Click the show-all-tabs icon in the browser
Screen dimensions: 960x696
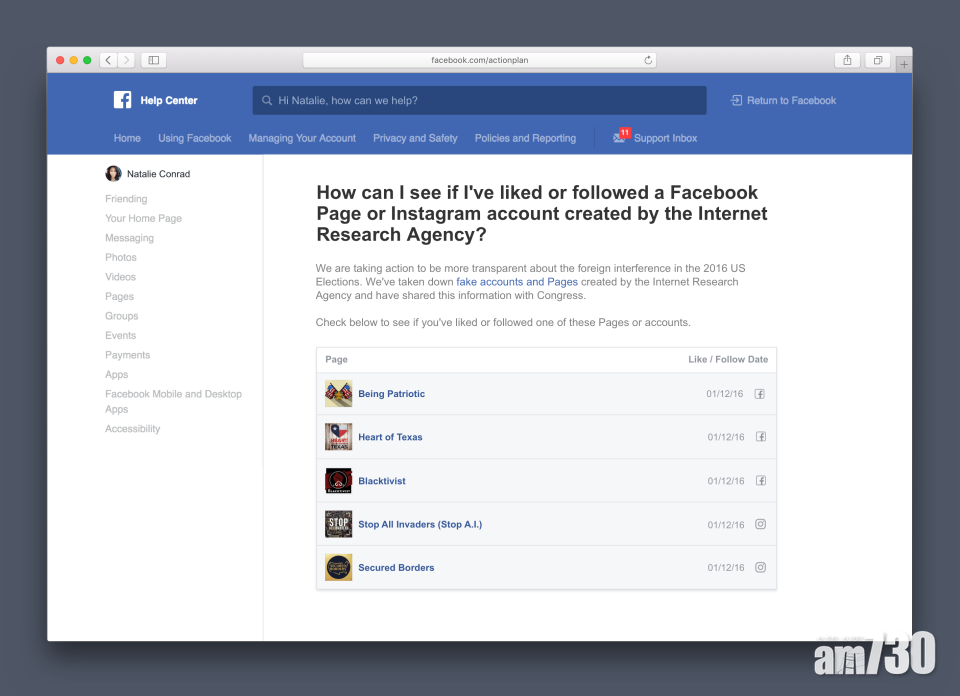click(x=877, y=60)
